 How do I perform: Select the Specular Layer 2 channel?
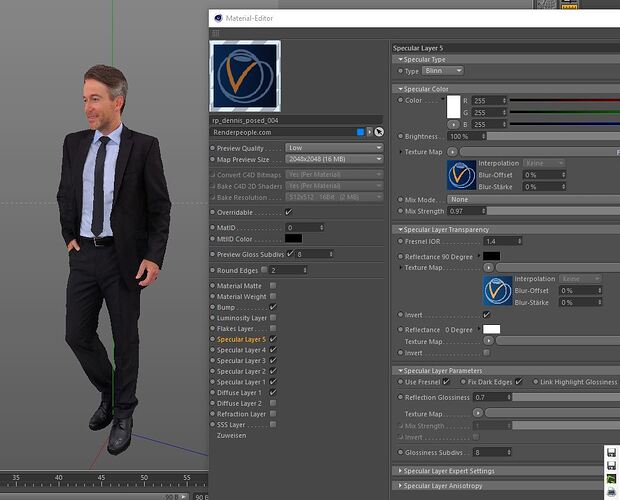[241, 371]
